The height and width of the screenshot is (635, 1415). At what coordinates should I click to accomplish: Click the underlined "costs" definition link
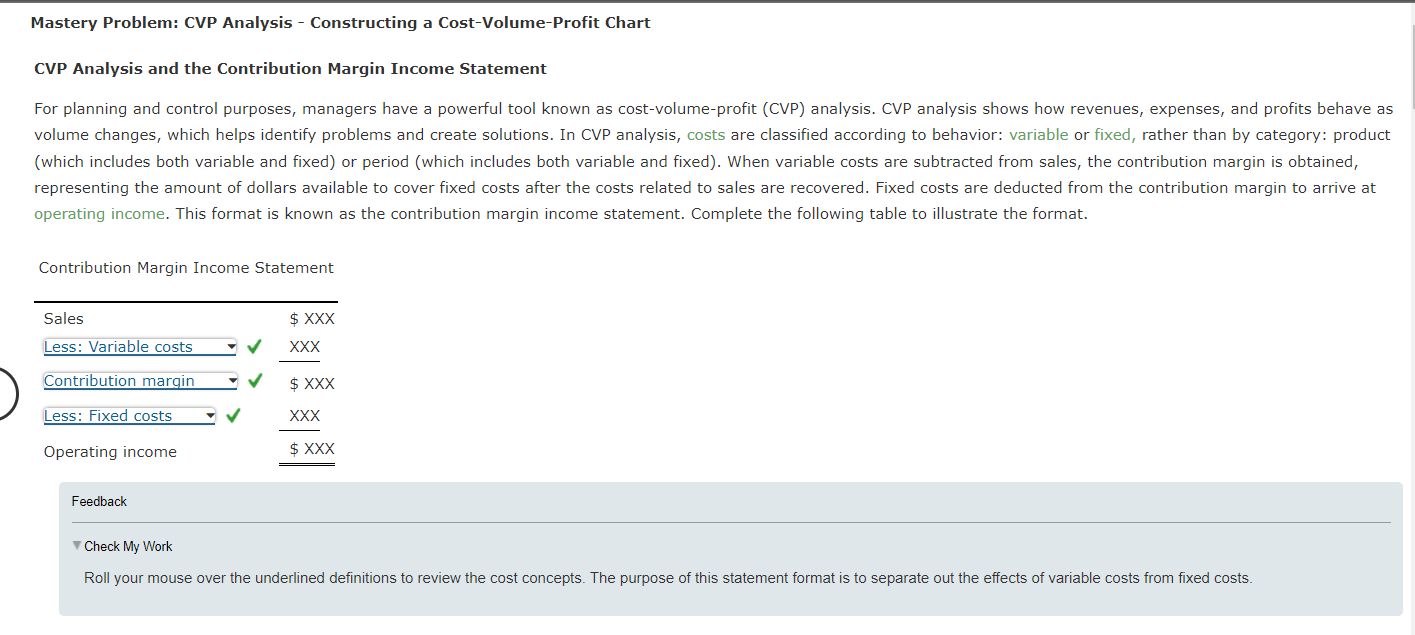pyautogui.click(x=707, y=134)
